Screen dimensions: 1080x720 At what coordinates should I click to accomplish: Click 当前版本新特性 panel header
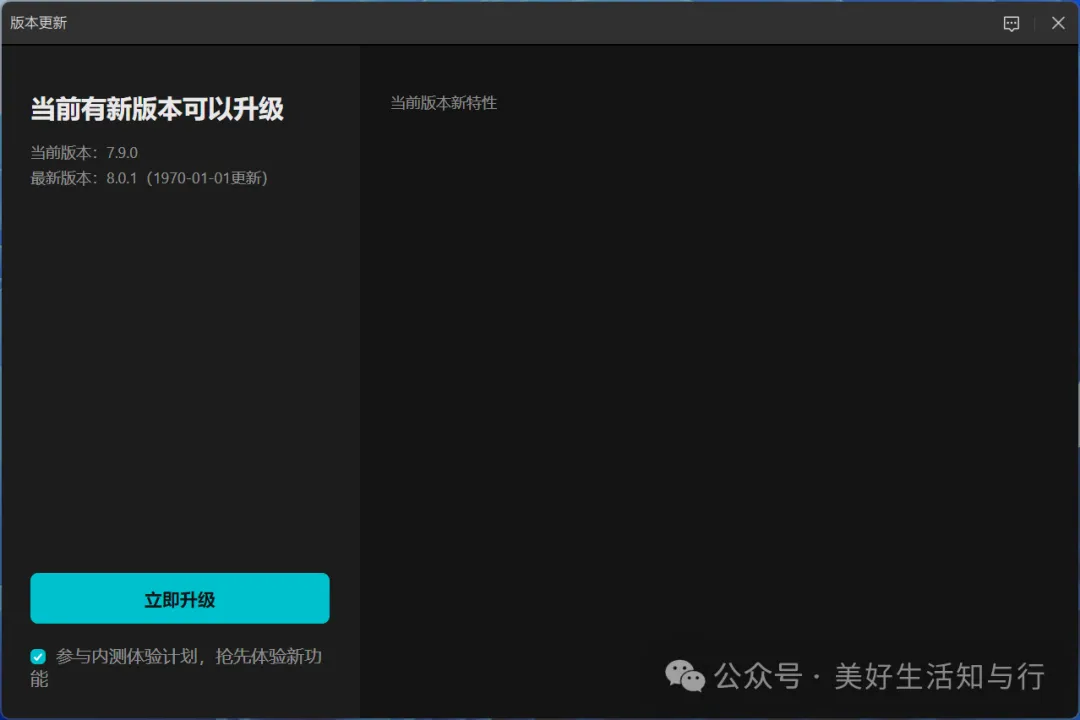[443, 103]
